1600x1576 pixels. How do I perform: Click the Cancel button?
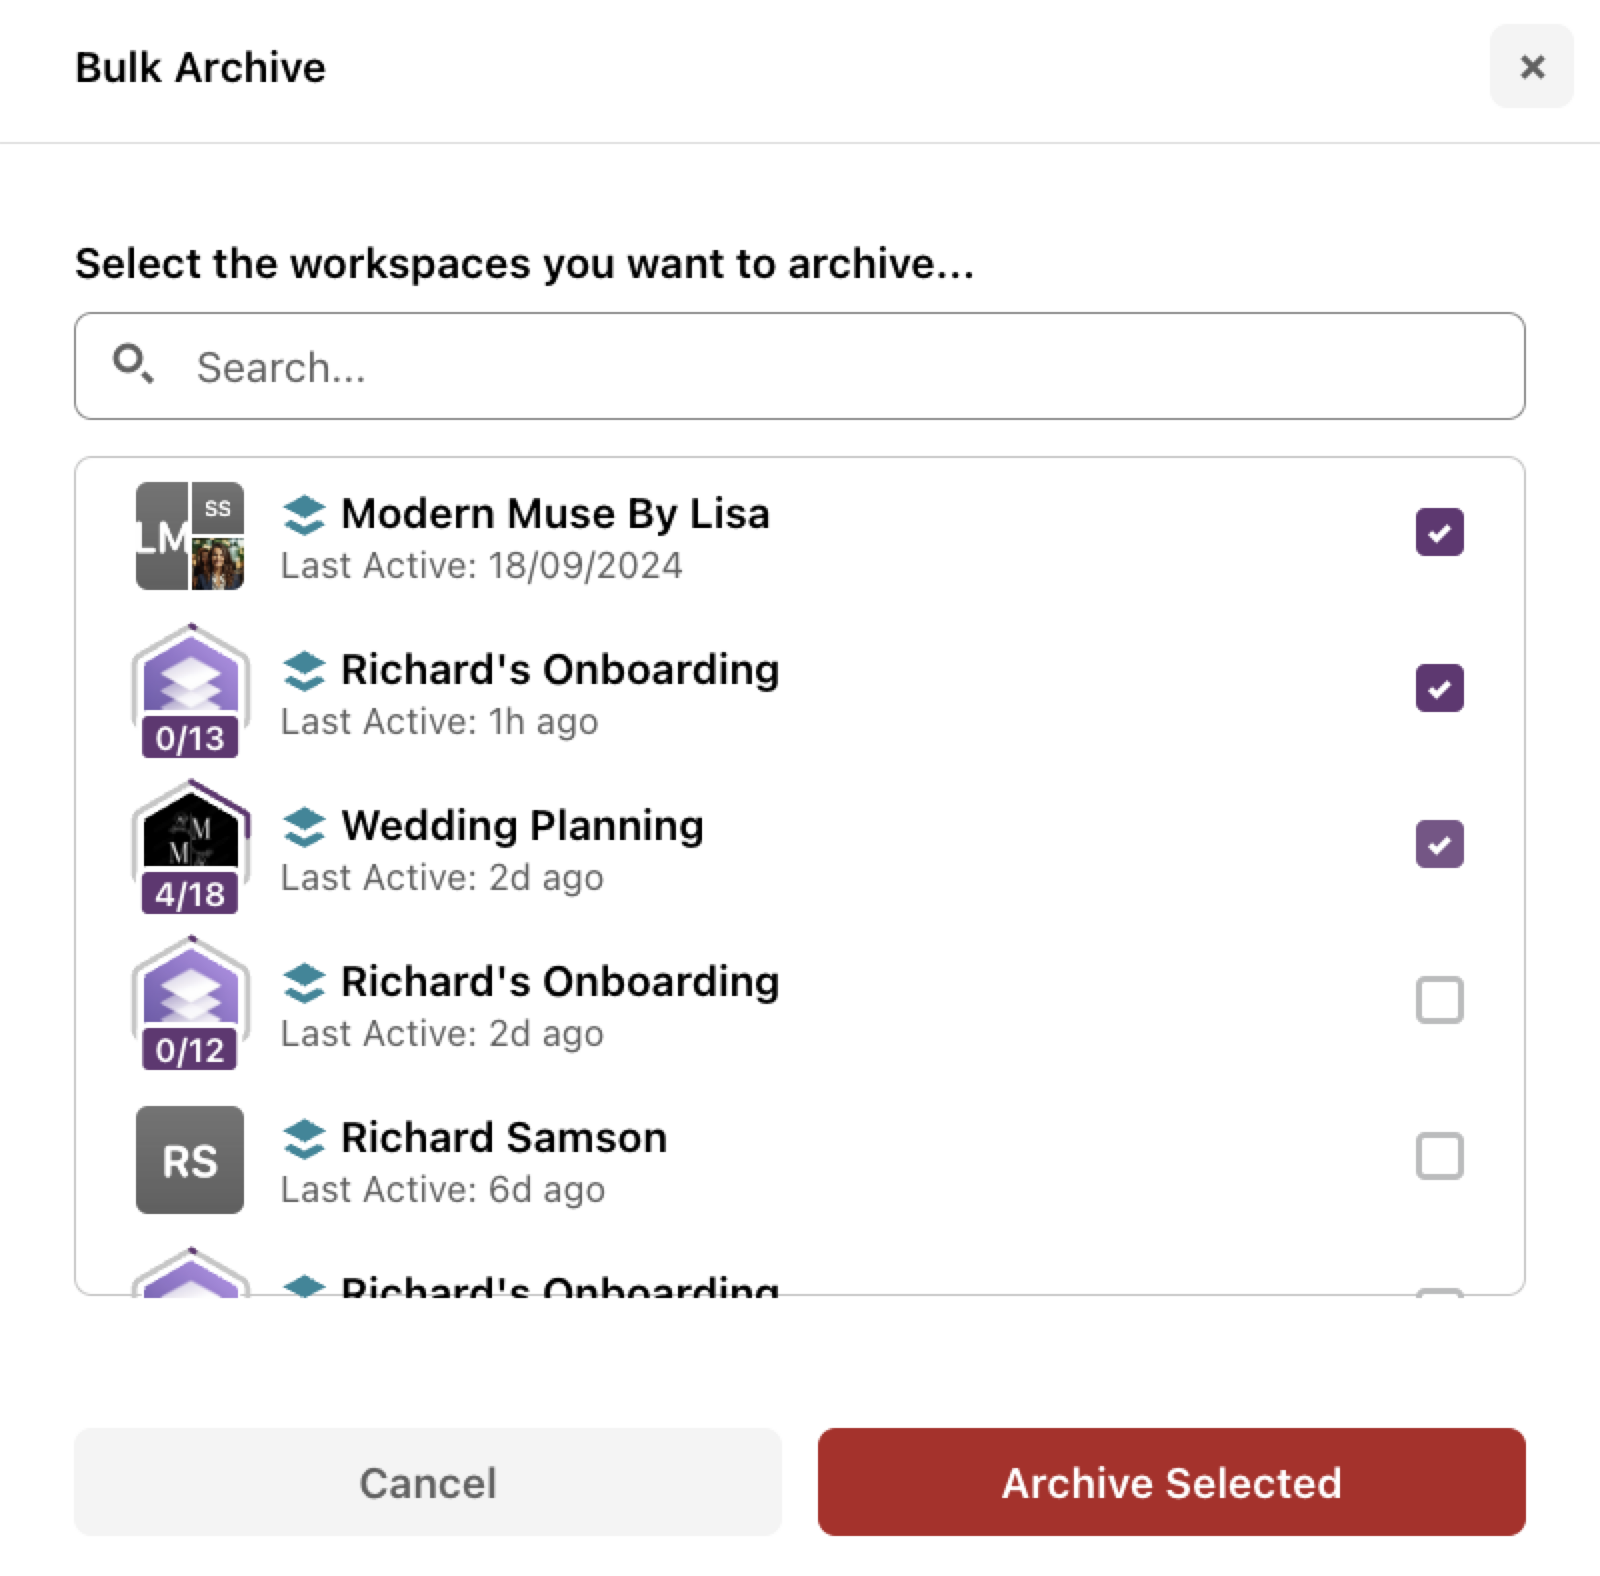pos(428,1482)
